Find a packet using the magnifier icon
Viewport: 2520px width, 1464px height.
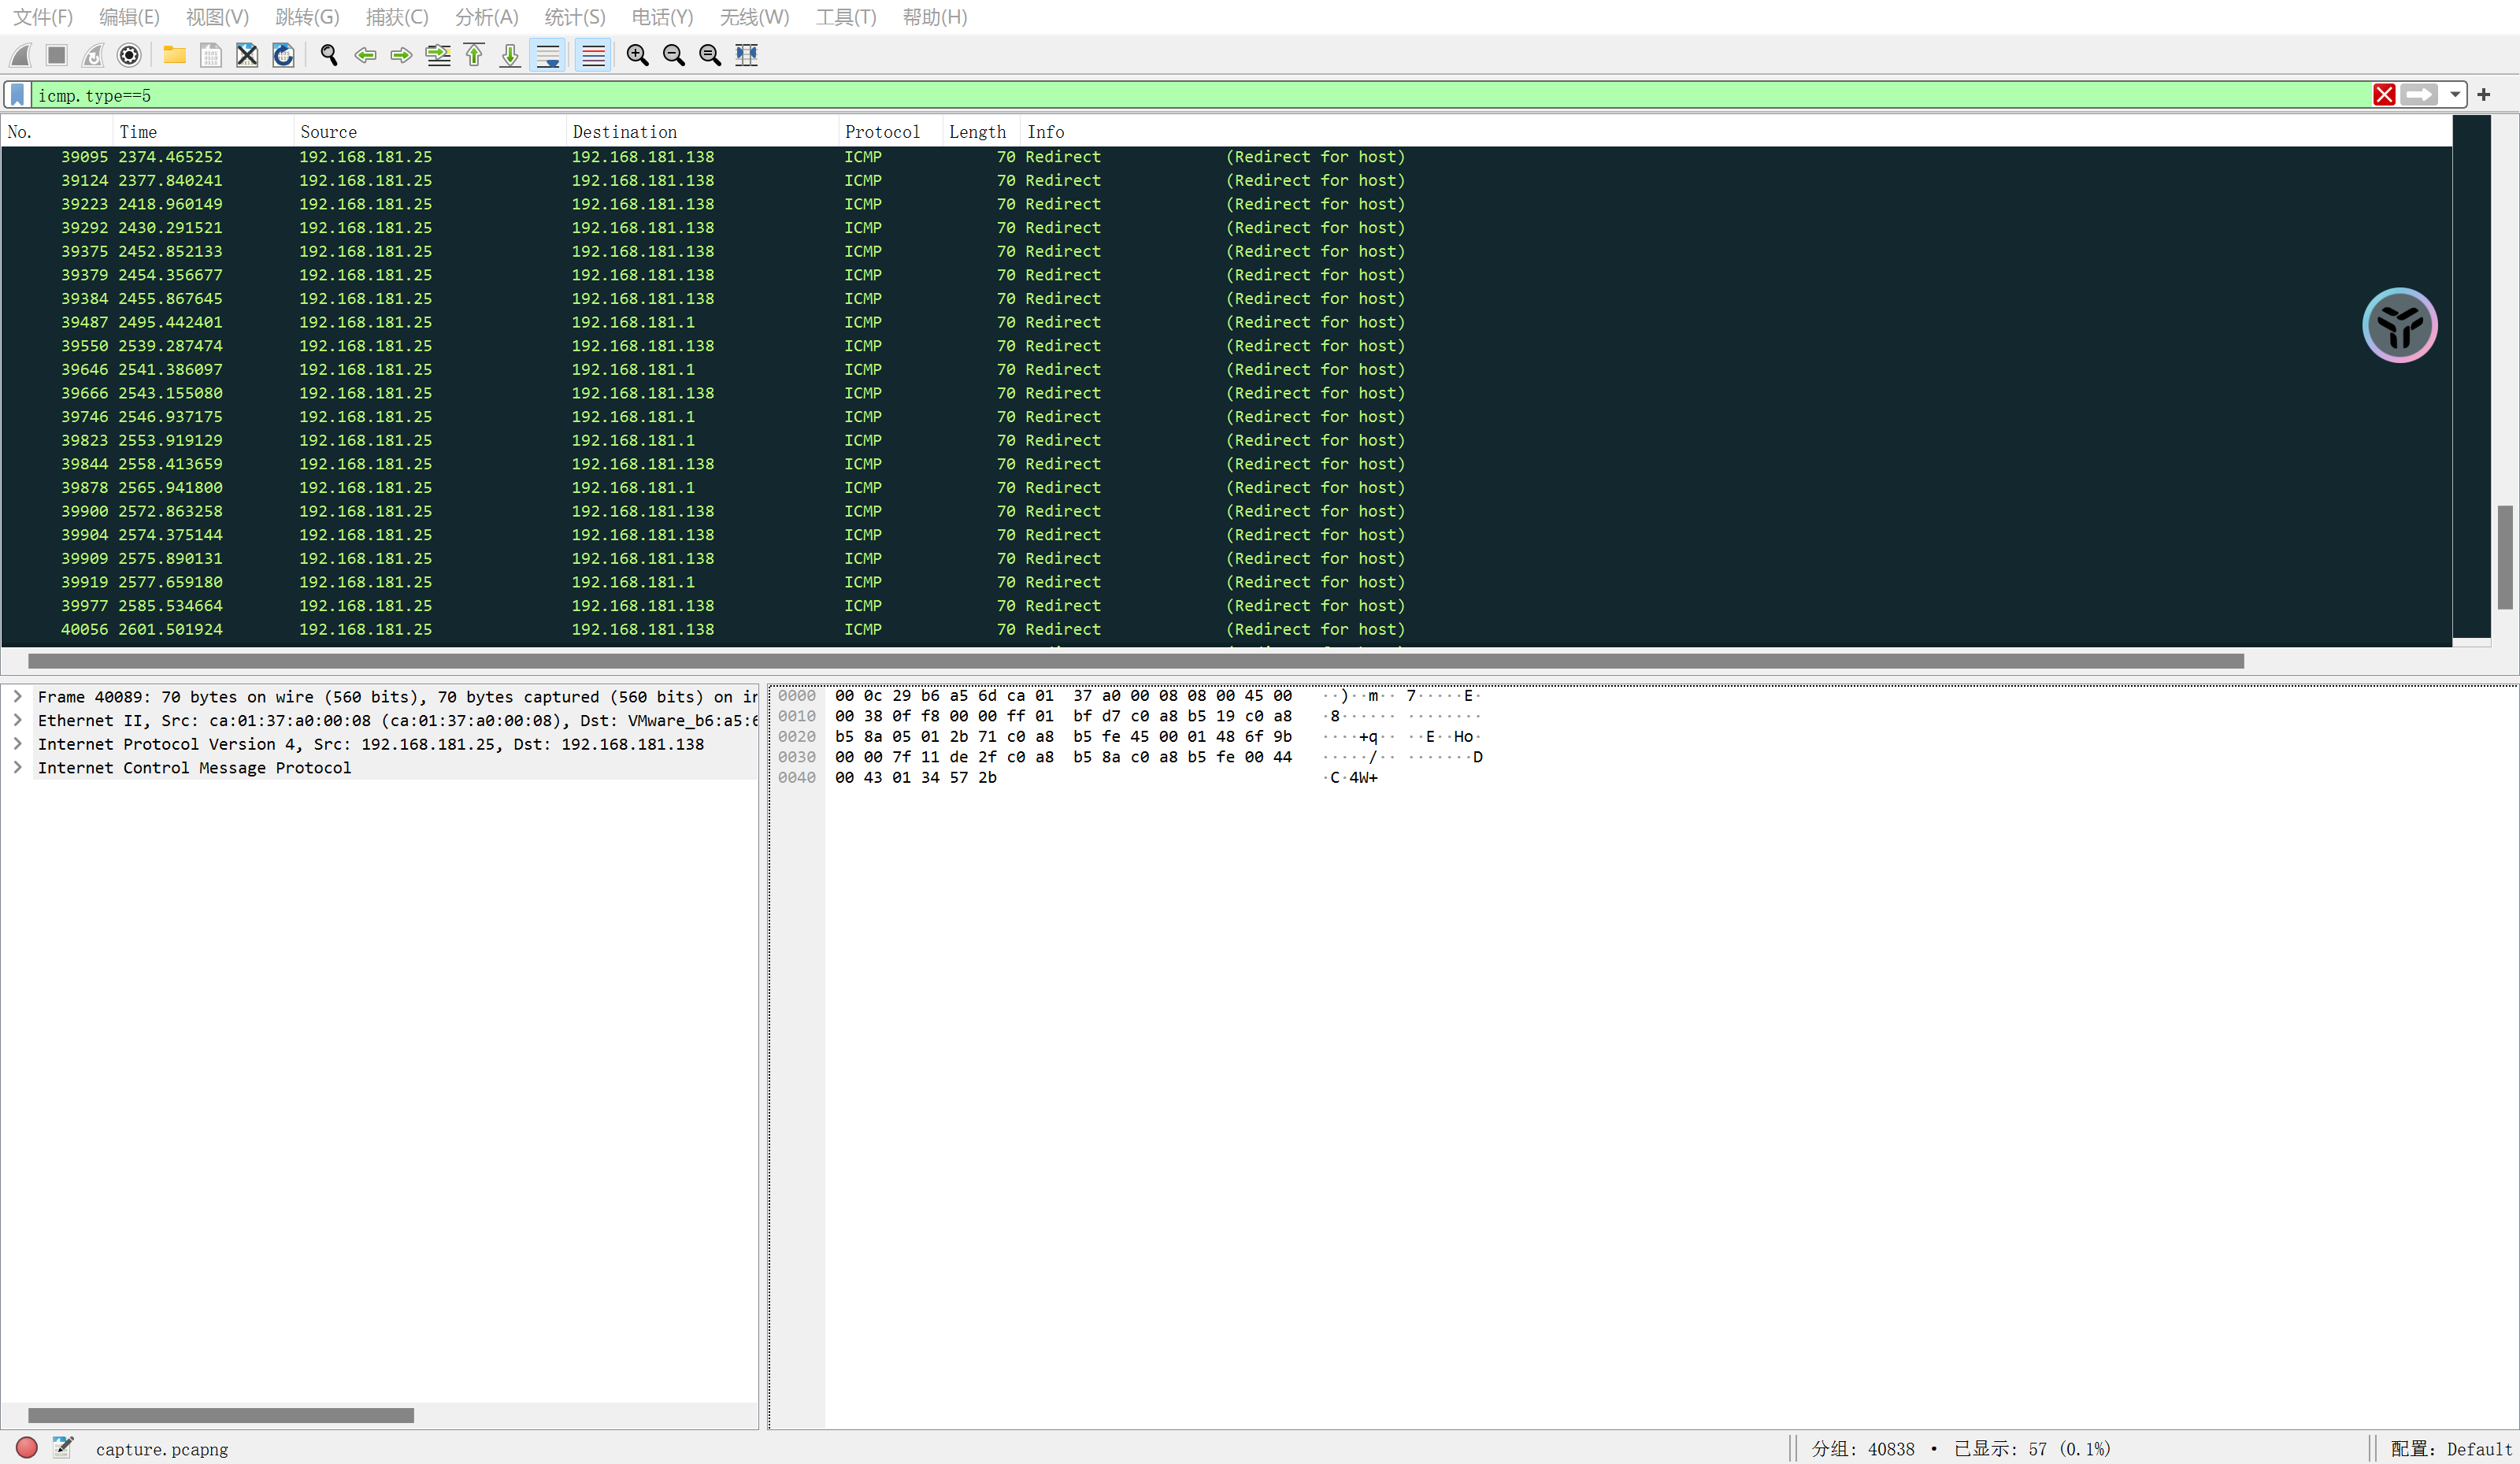[x=329, y=55]
